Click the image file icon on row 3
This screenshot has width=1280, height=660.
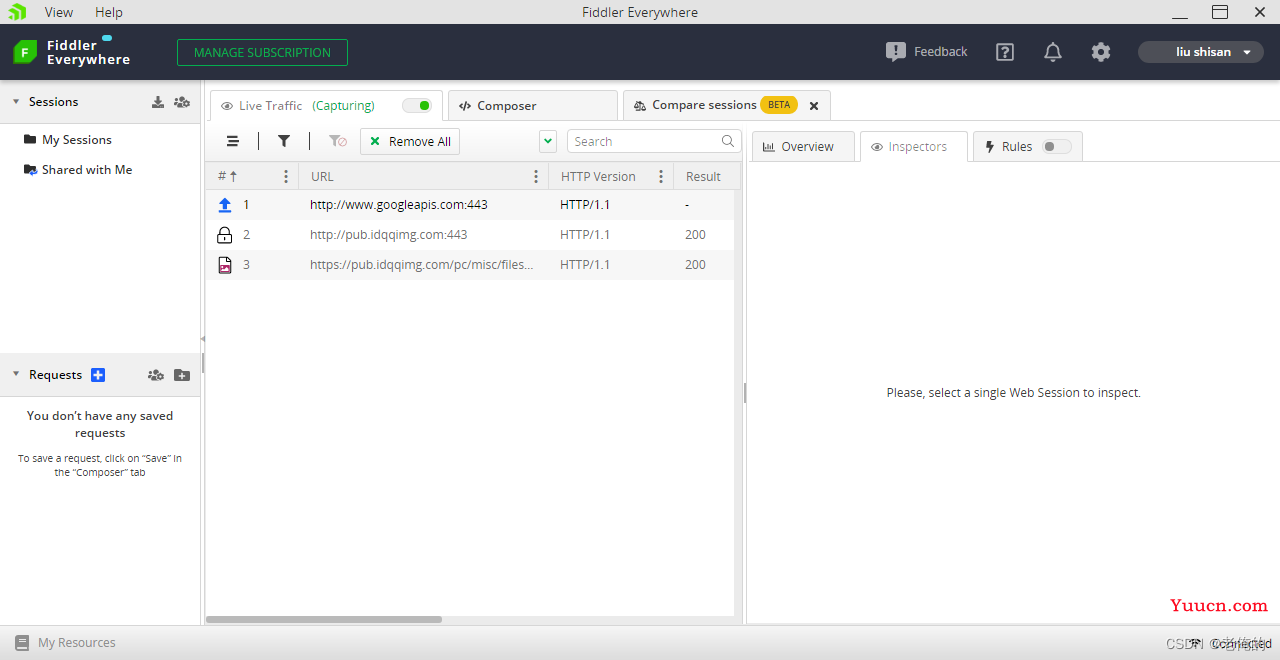click(x=225, y=265)
